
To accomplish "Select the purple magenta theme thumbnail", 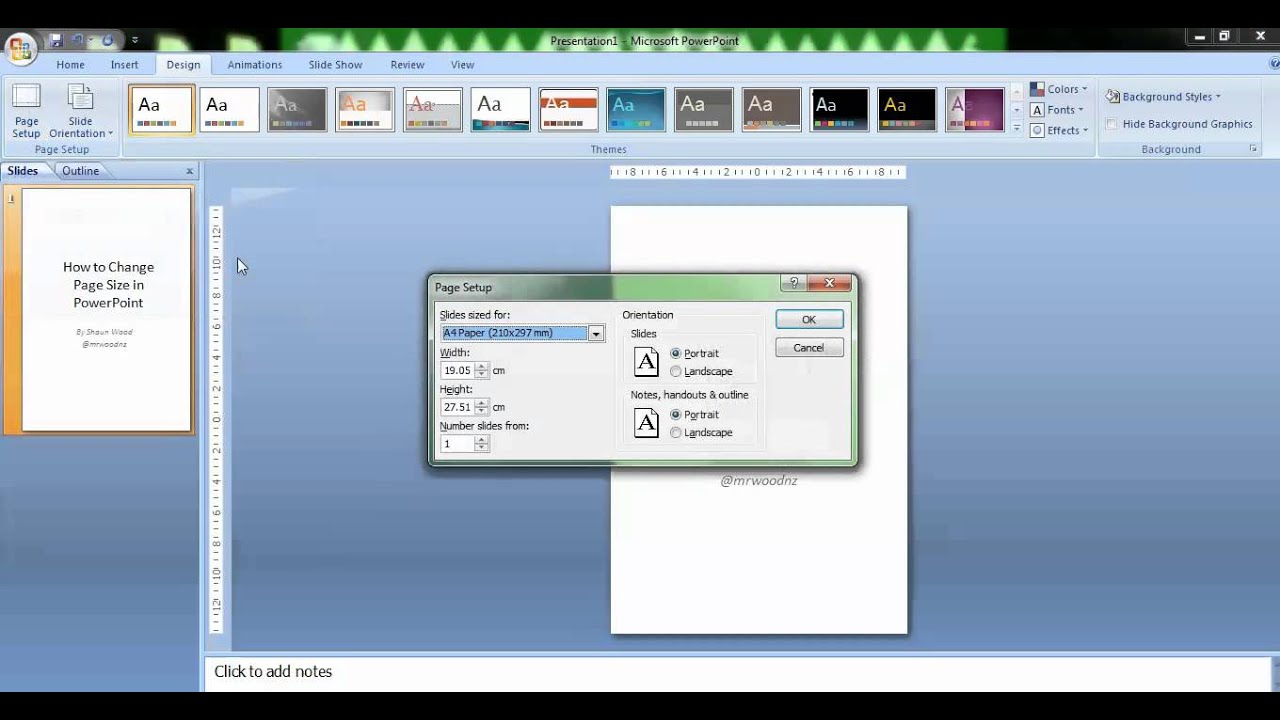I will tap(975, 110).
